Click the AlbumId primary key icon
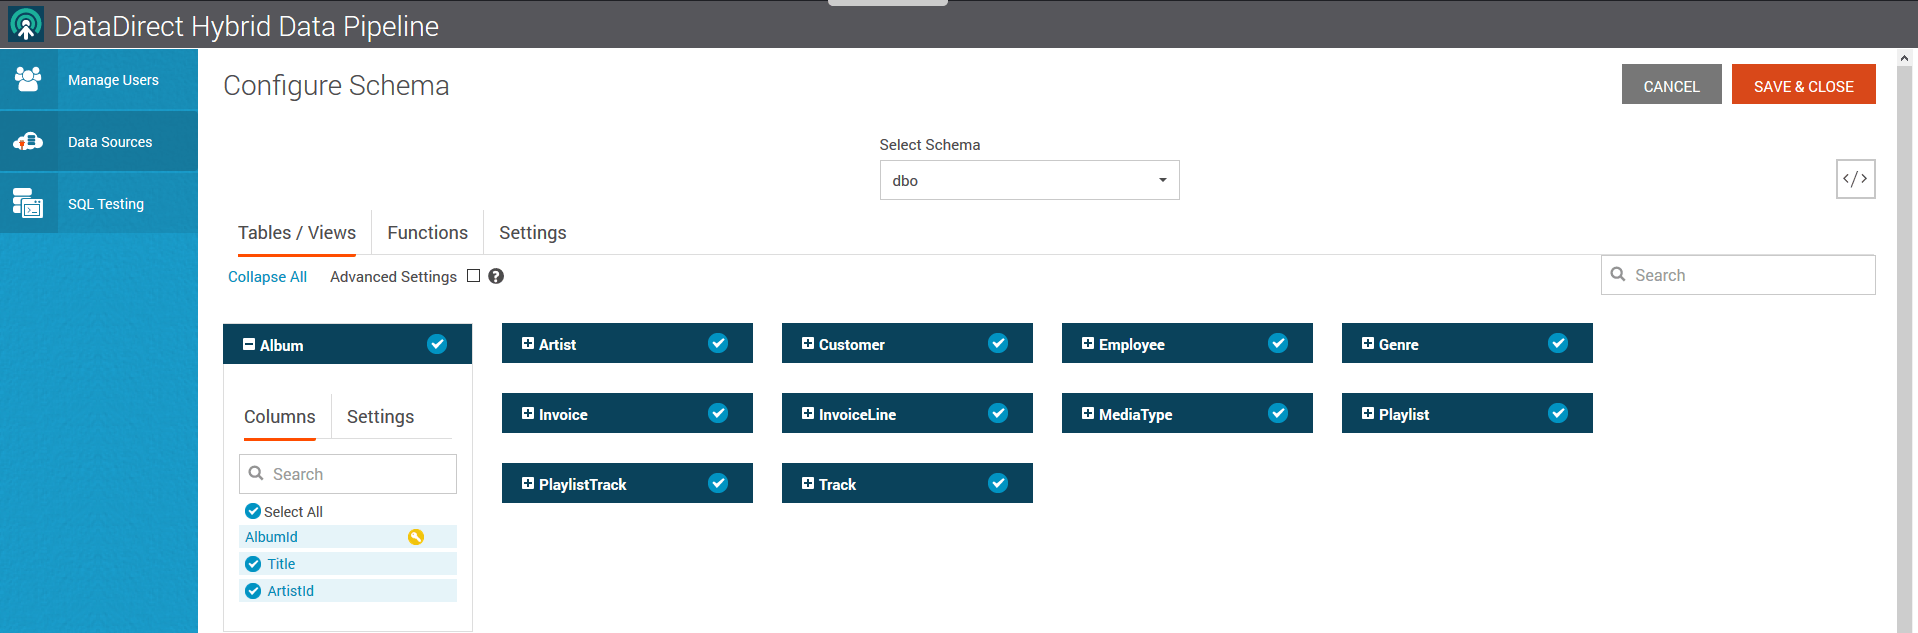Screen dimensions: 1918x633 point(416,537)
